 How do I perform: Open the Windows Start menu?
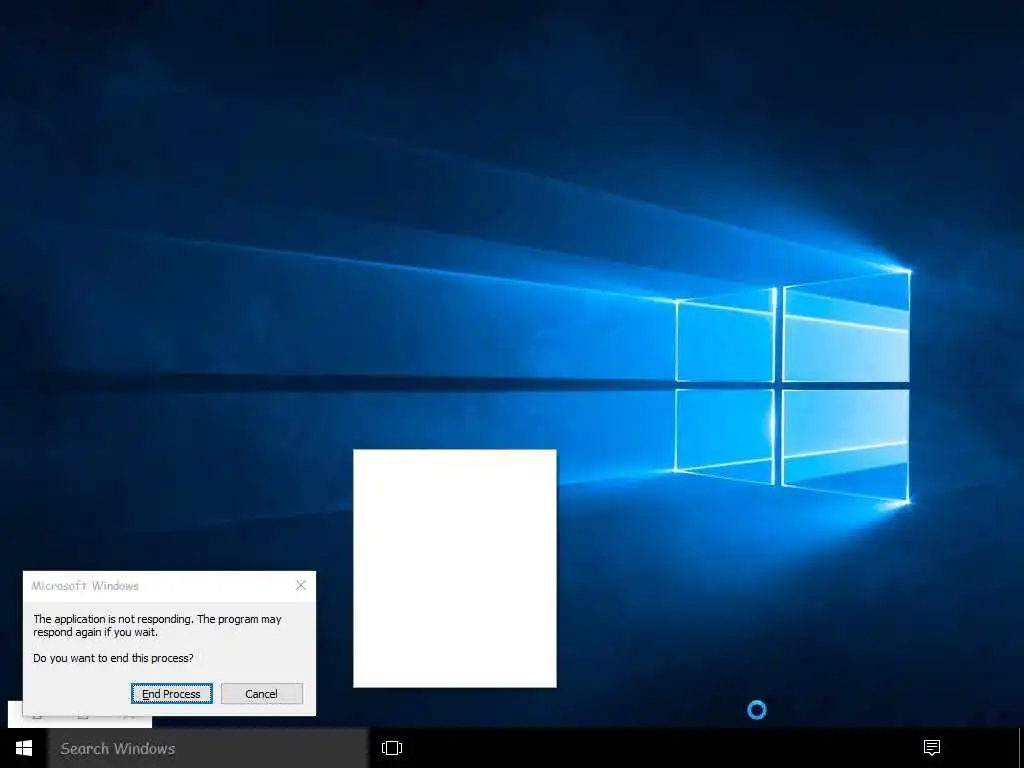24,748
